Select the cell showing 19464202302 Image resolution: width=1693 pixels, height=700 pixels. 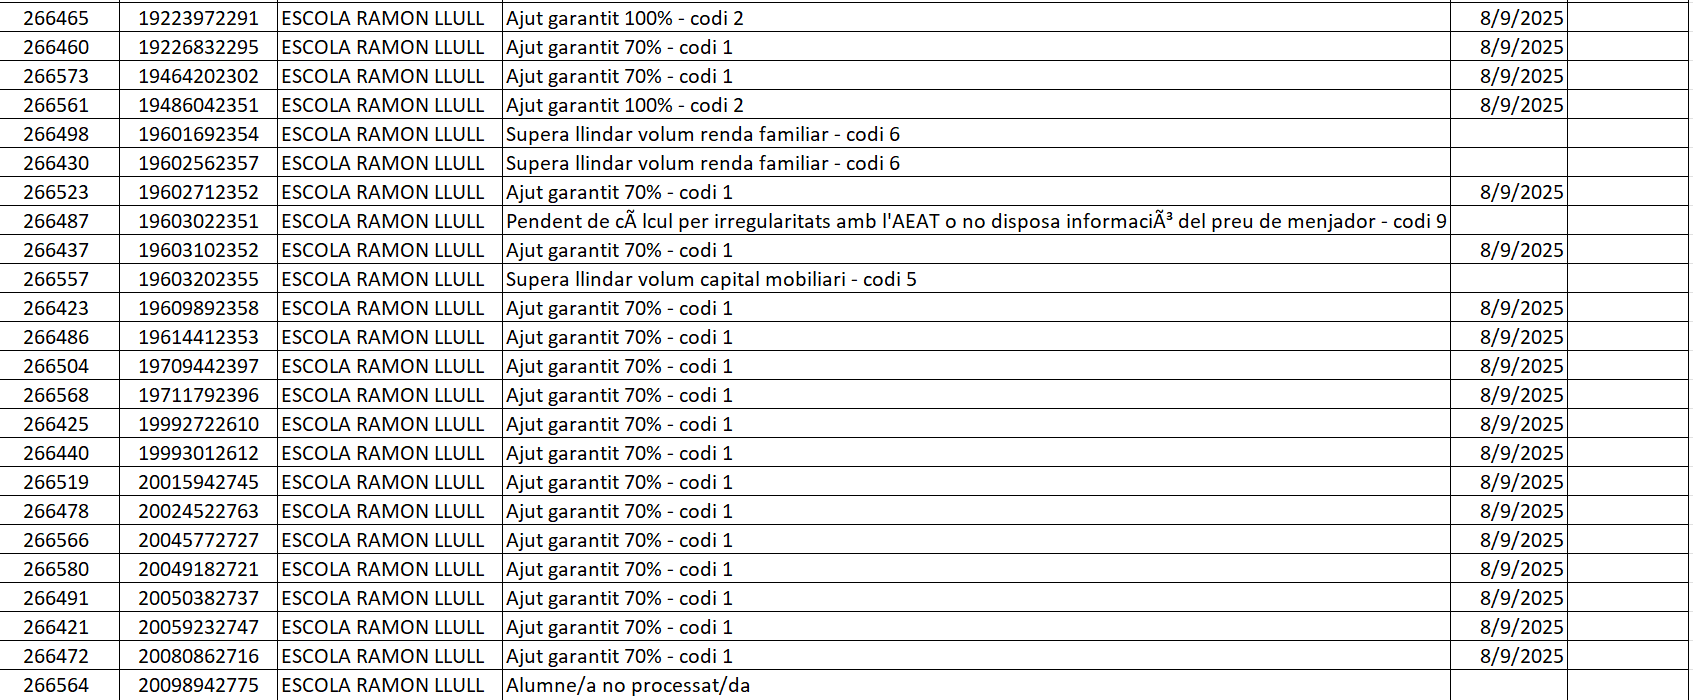[x=198, y=76]
